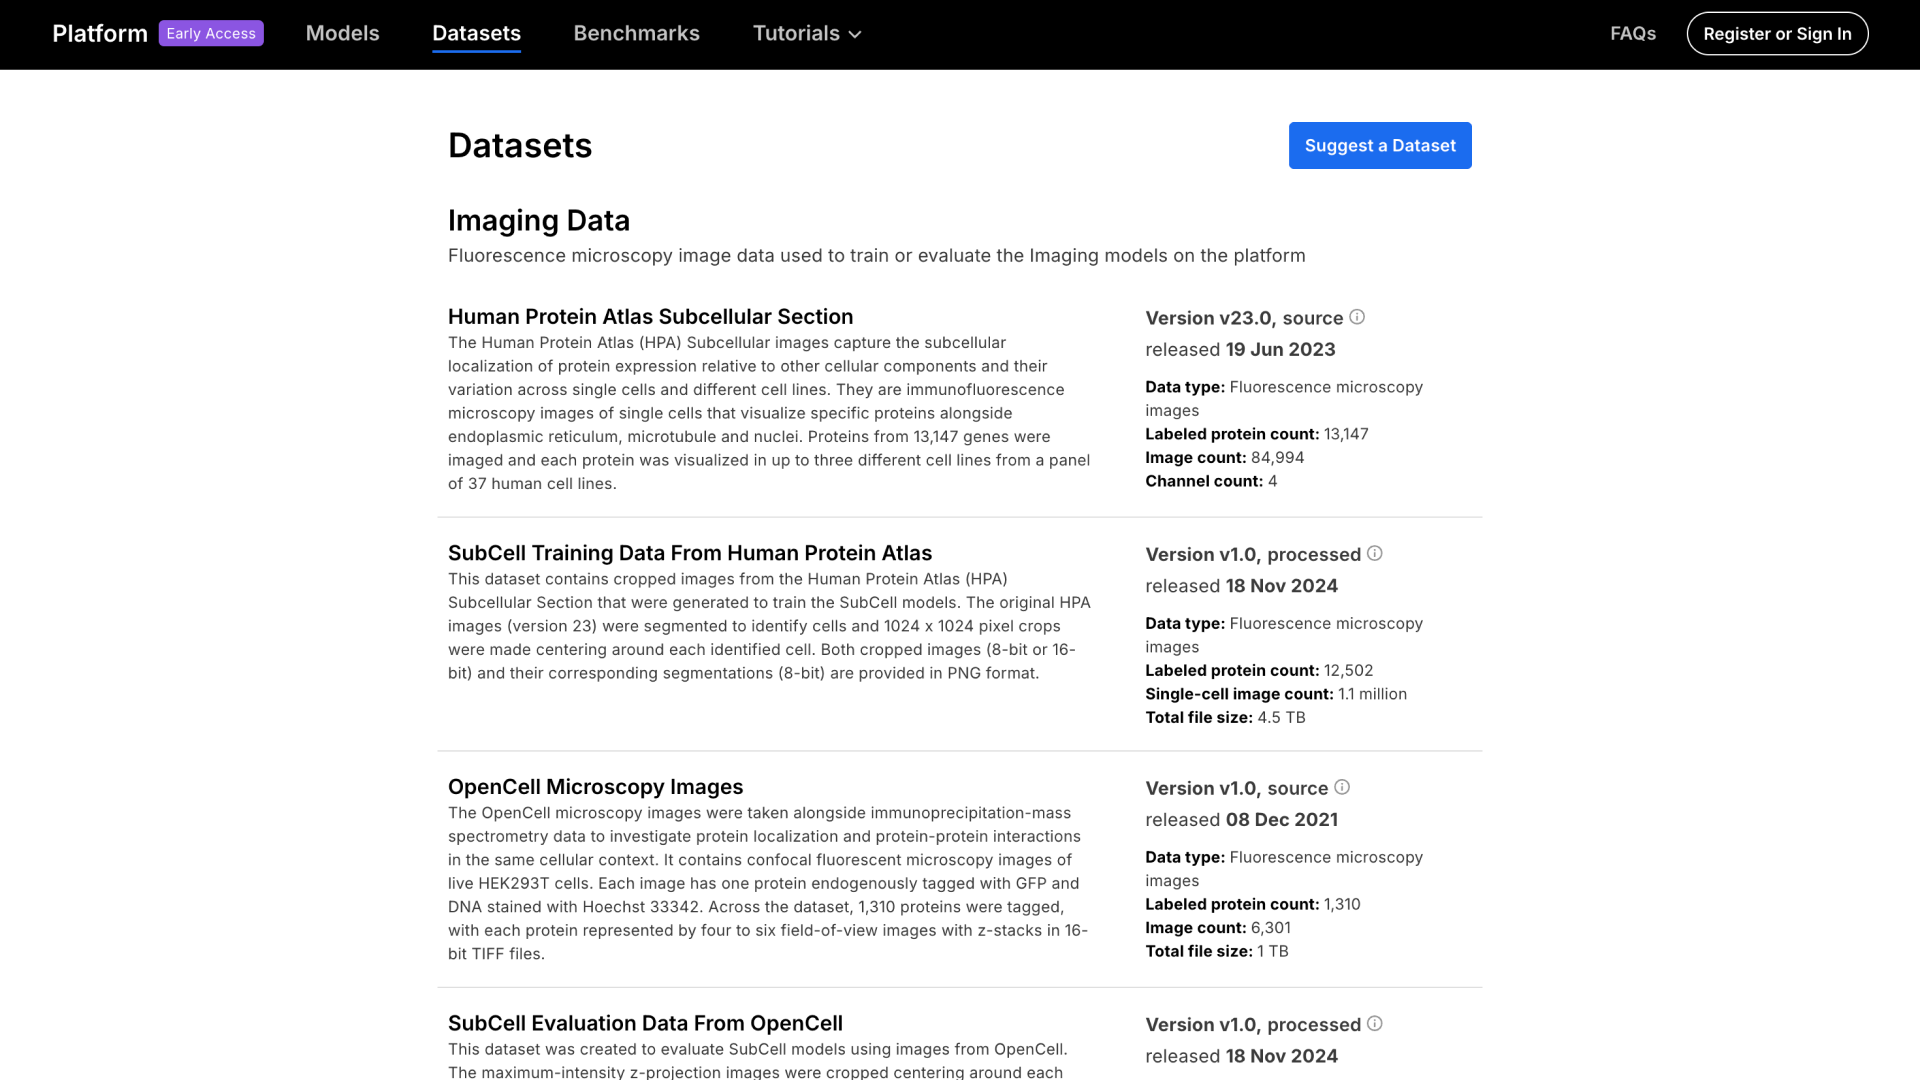Switch to the Models page

tap(342, 33)
